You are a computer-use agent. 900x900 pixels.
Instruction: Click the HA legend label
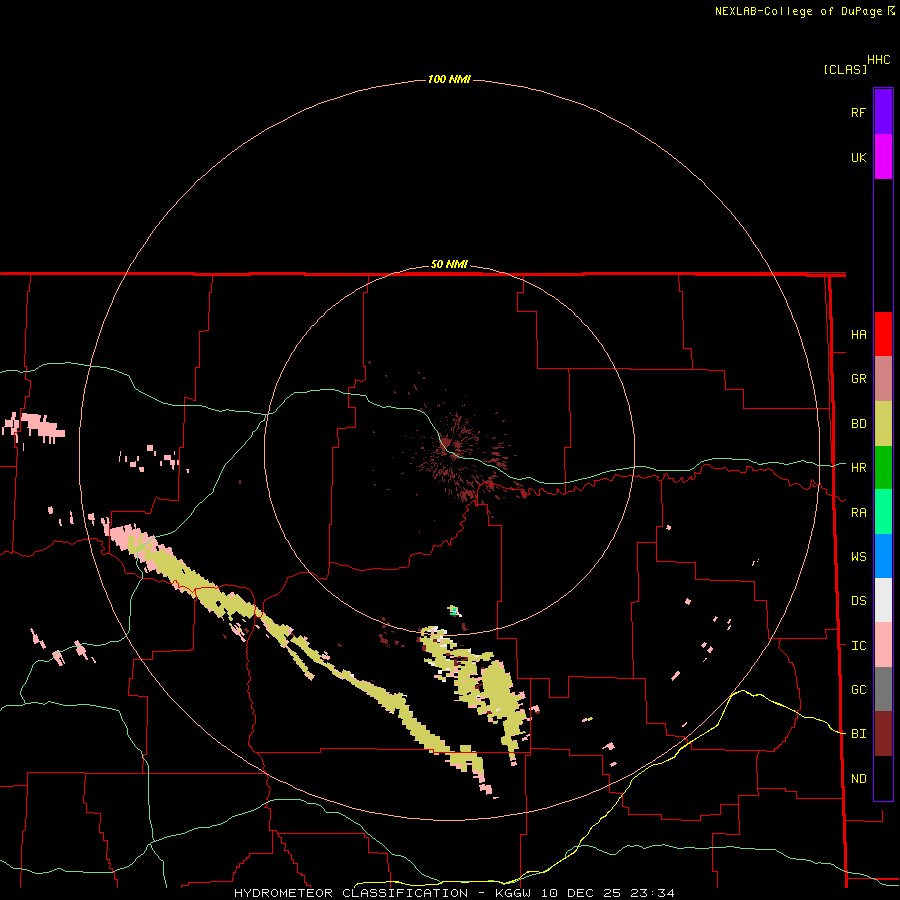tap(858, 335)
